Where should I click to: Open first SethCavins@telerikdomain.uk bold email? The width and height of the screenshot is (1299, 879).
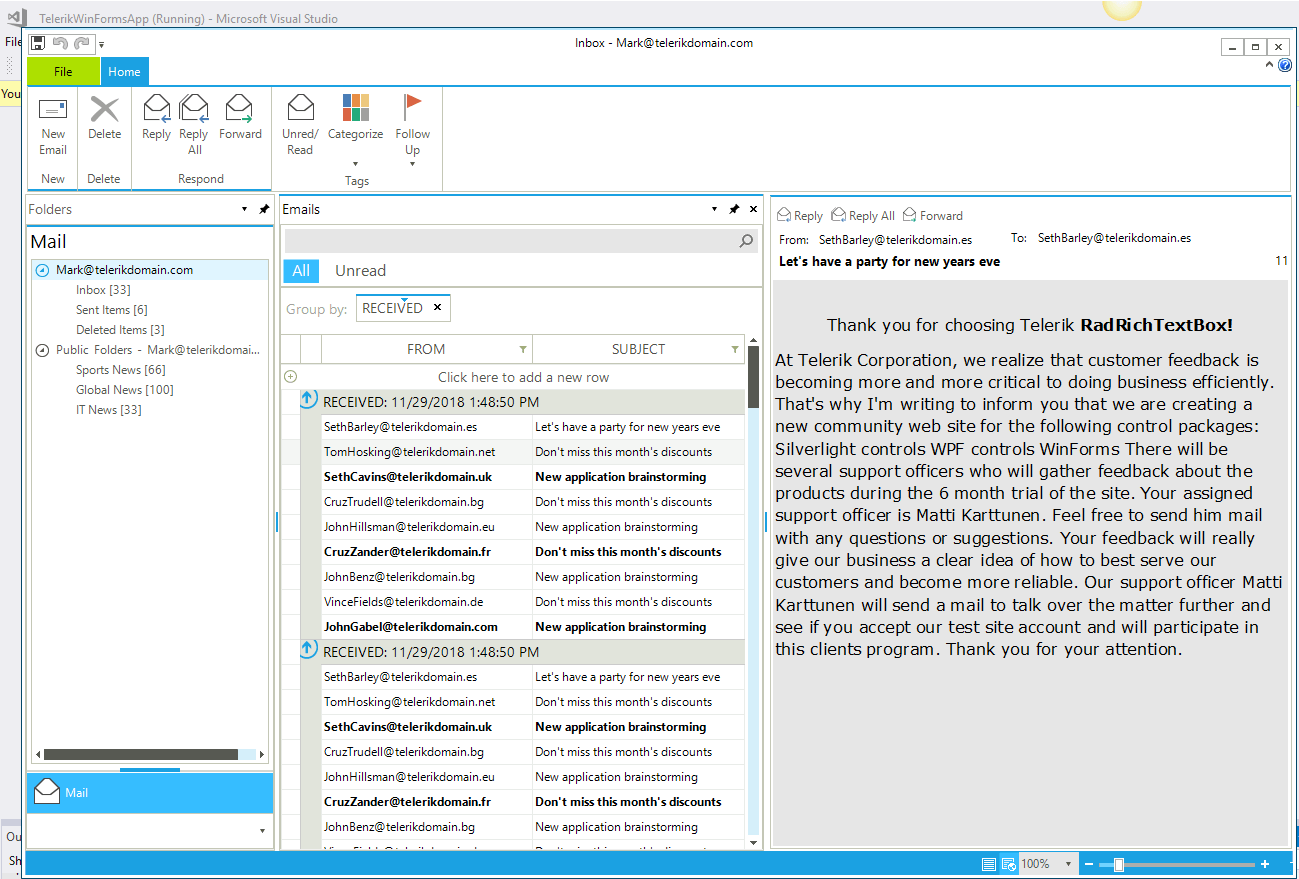pos(408,477)
